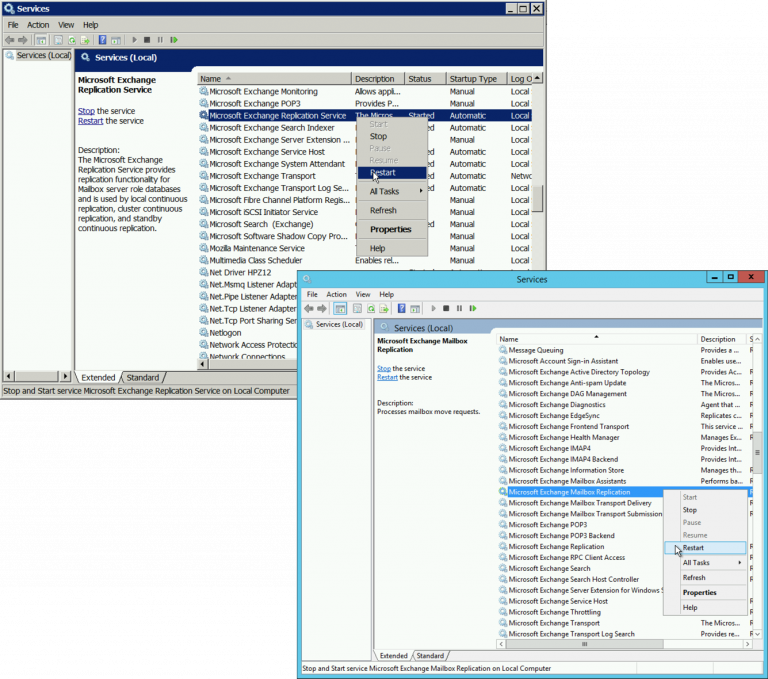Click Restart Service icon in front window toolbar
Screen dimensions: 768x679
(473, 309)
